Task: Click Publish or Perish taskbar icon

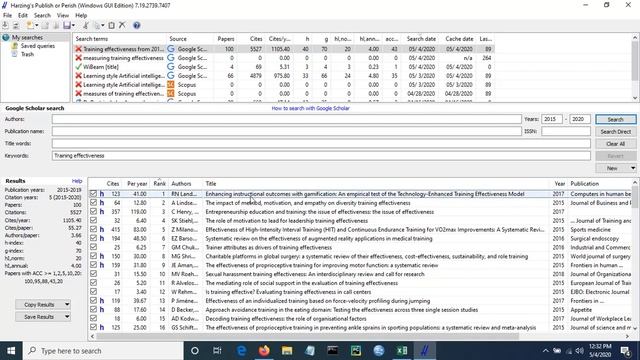Action: [424, 351]
